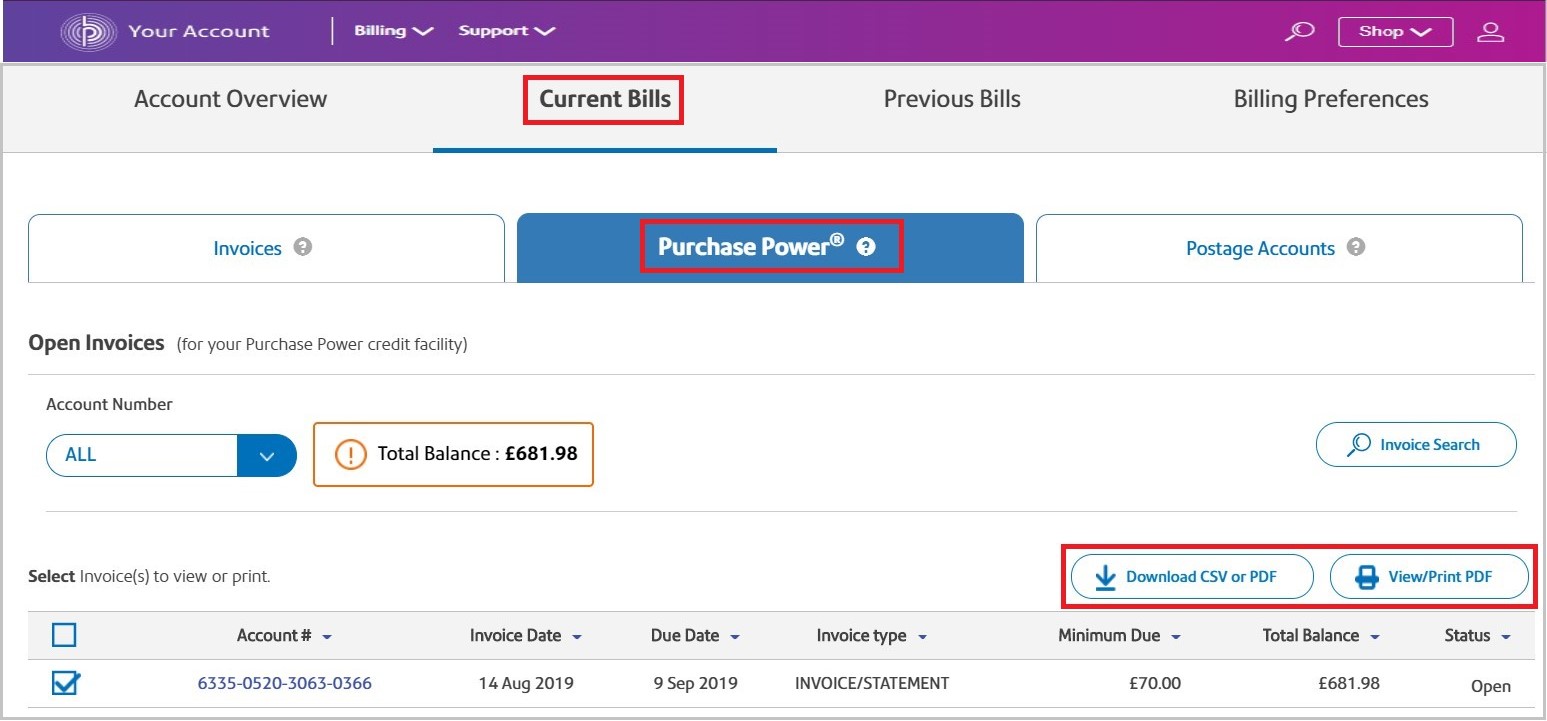Screen dimensions: 1547x721
Task: Sort by Account # column arrow
Action: pos(327,636)
